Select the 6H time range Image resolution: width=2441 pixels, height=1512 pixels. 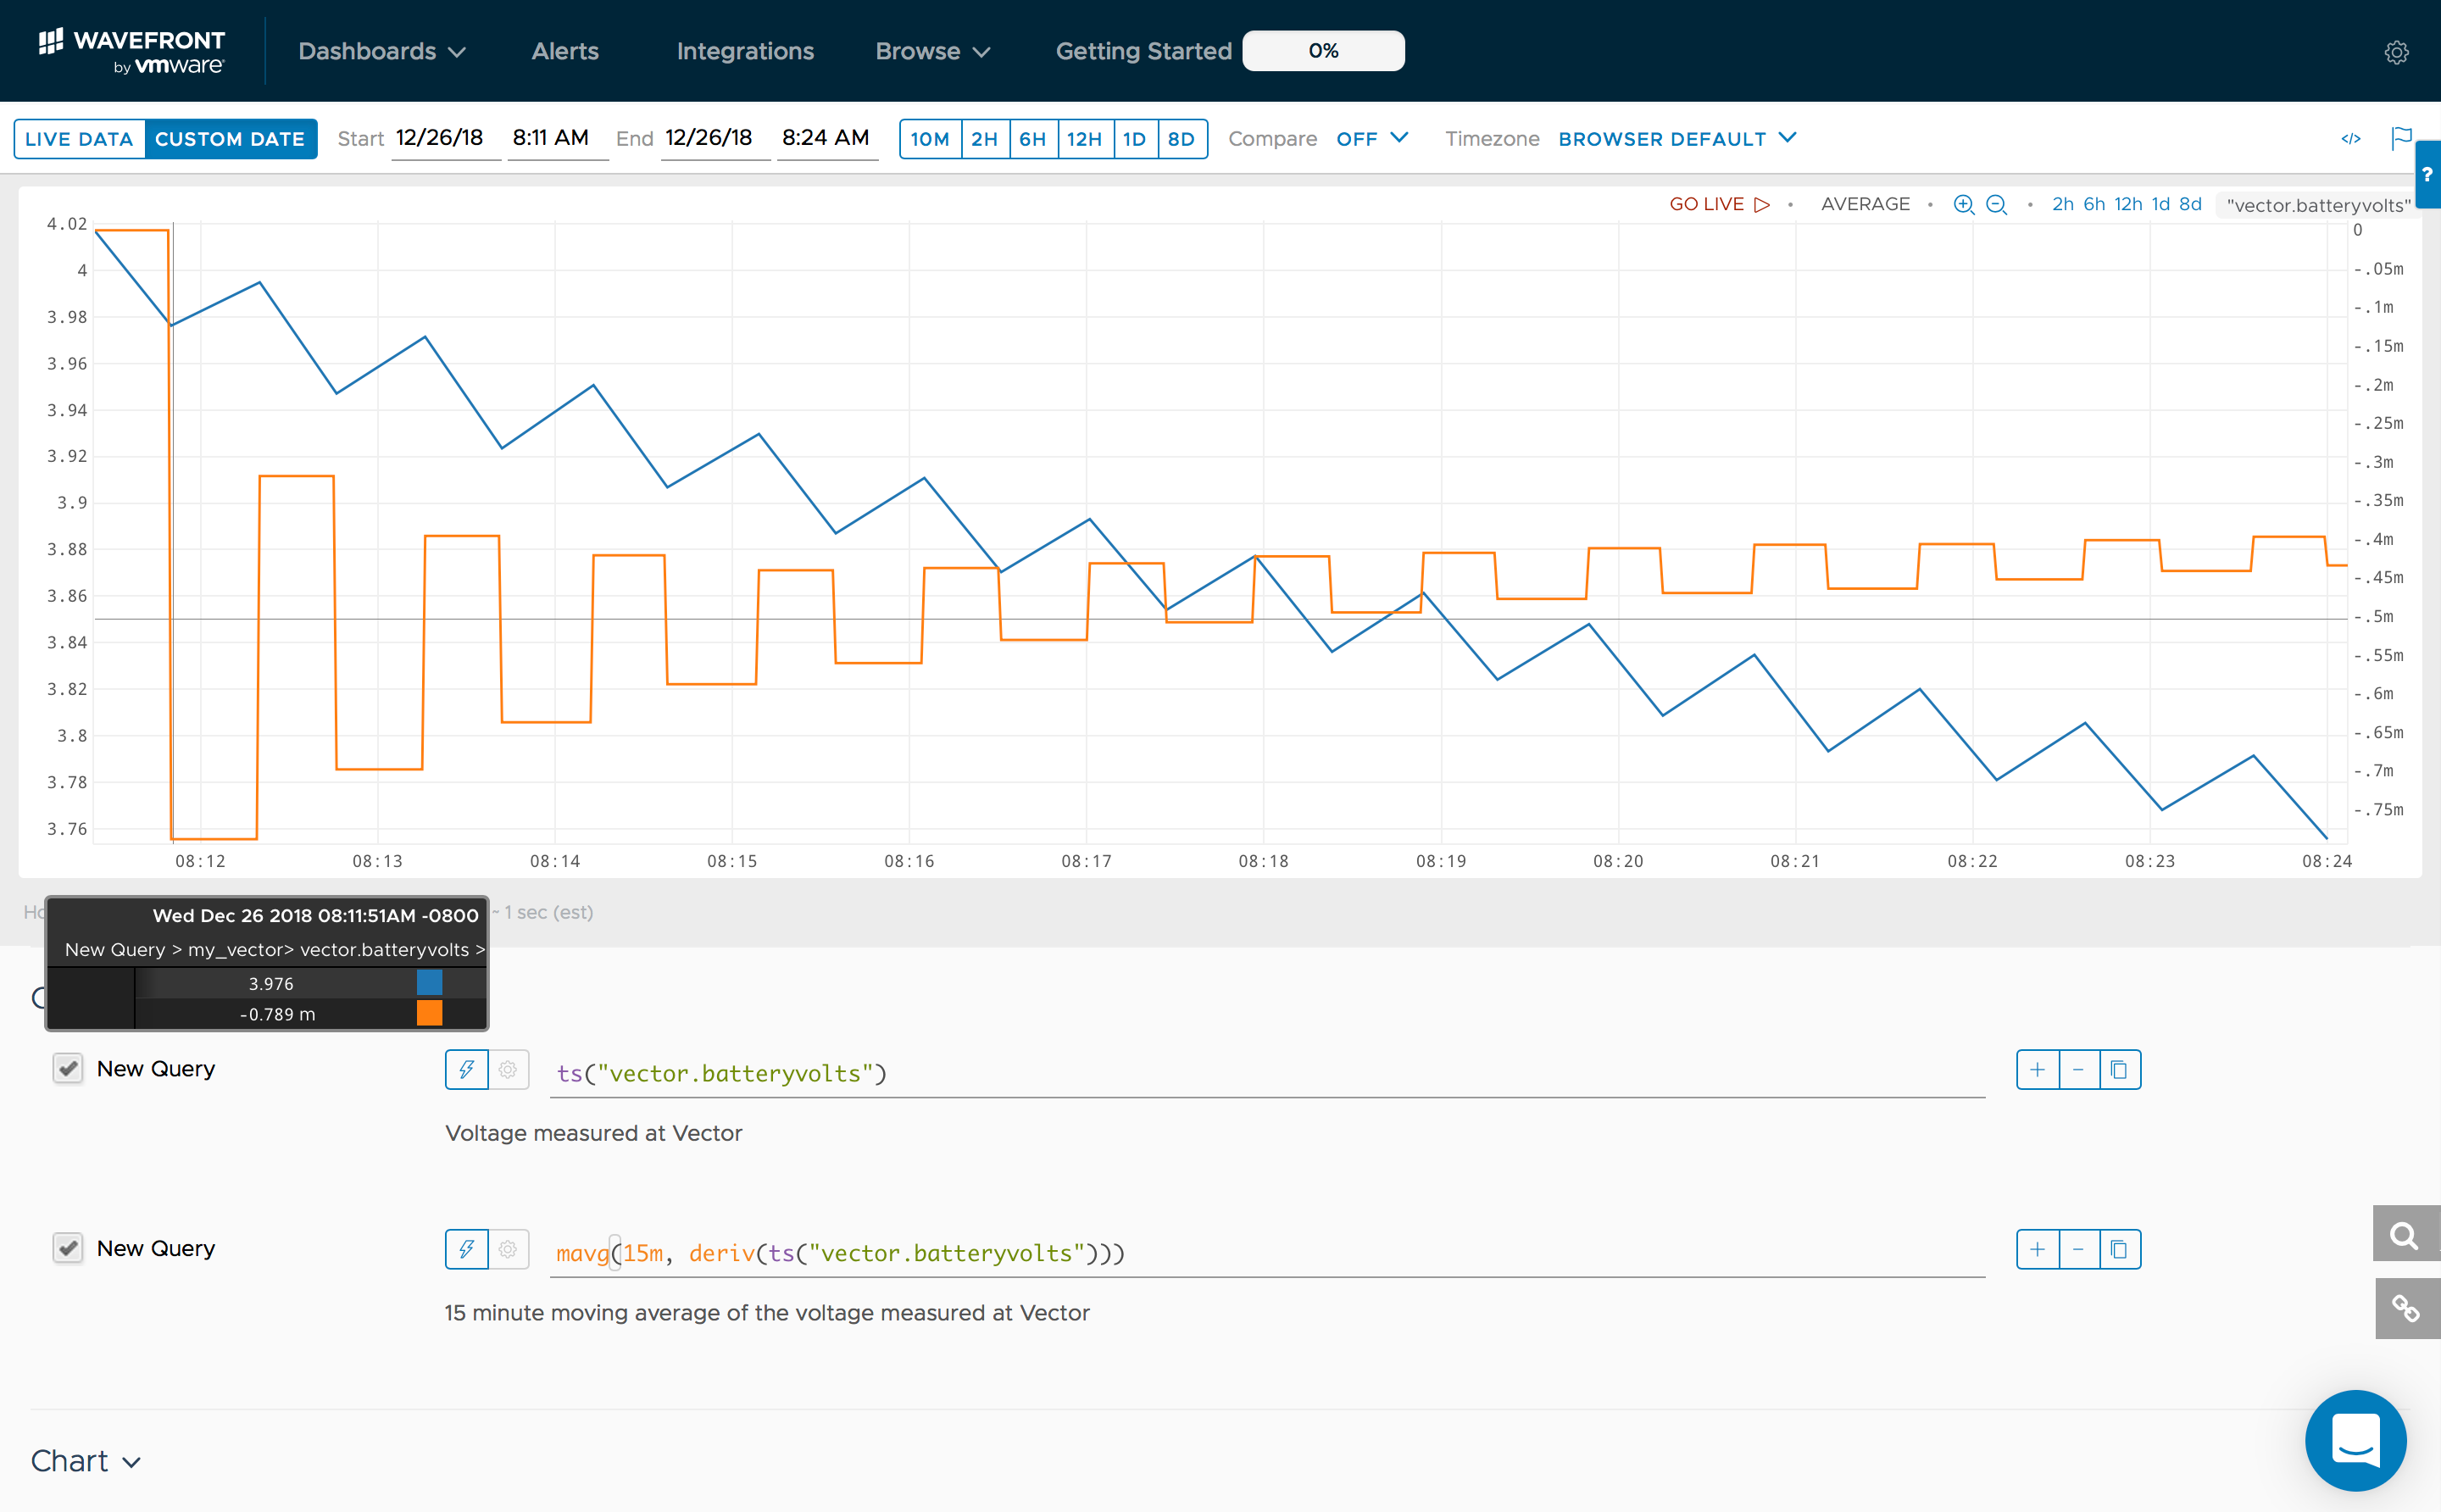(1033, 139)
